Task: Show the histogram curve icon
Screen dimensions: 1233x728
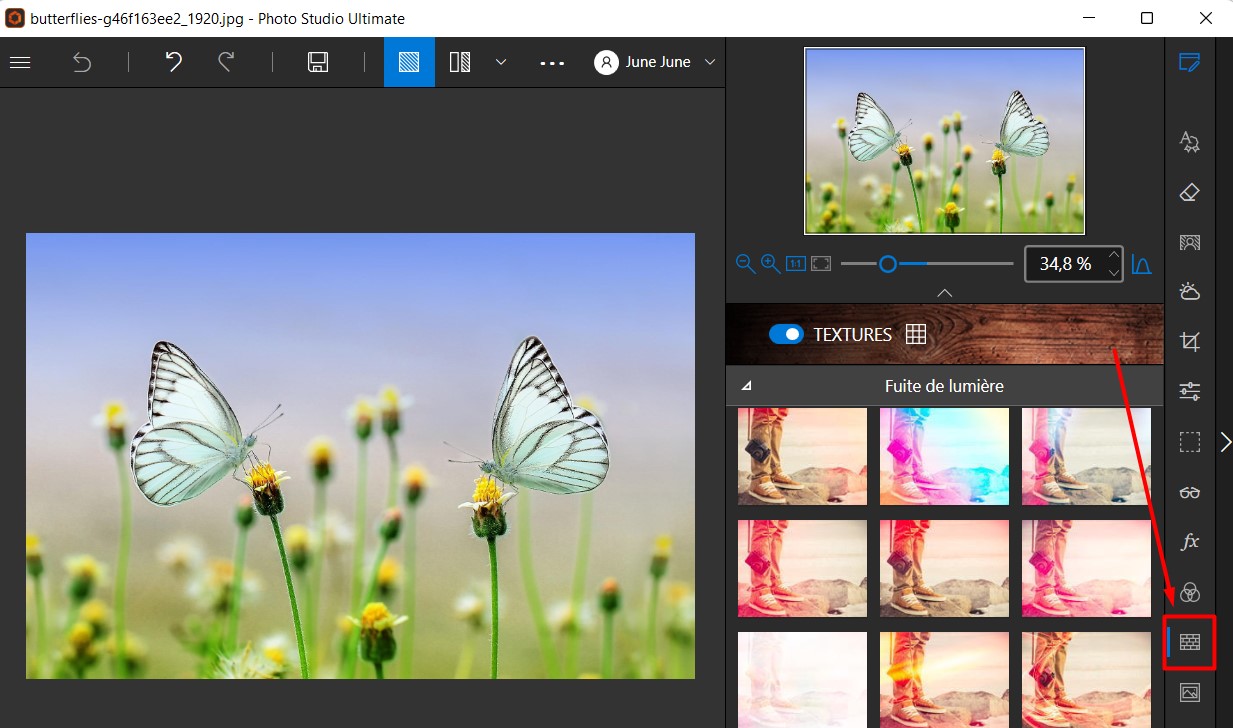Action: click(1141, 264)
